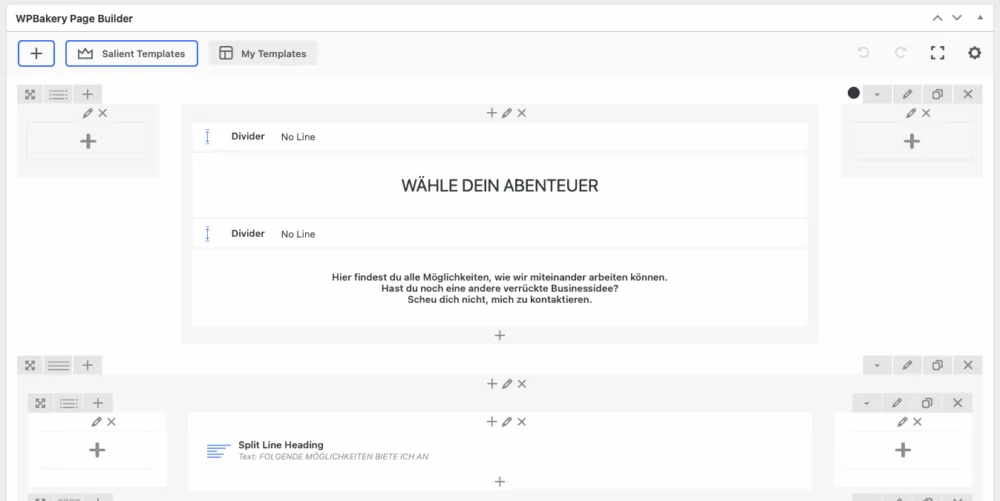Open page builder settings gear

[974, 53]
